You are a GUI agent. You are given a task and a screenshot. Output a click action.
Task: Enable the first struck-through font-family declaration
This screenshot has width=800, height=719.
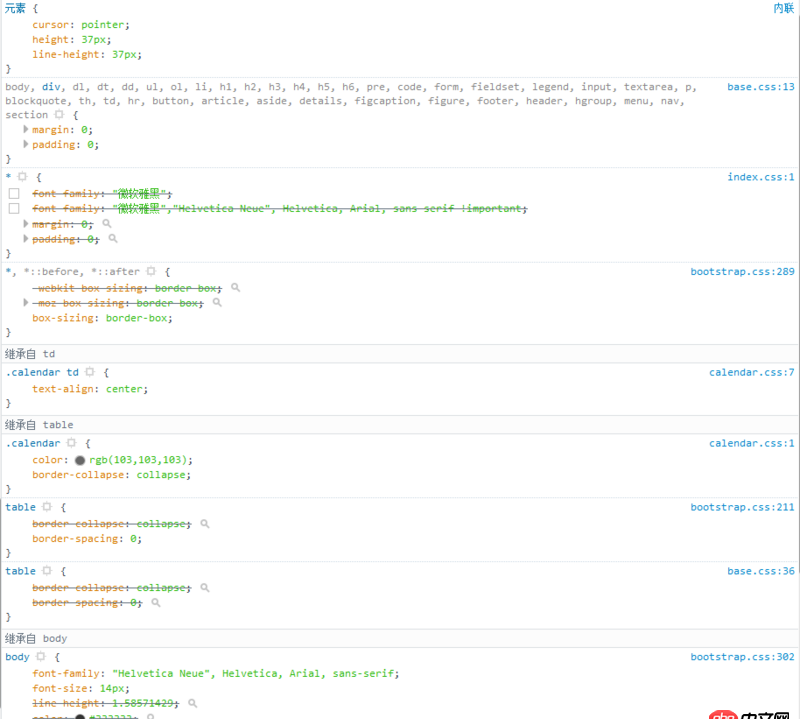pos(15,193)
